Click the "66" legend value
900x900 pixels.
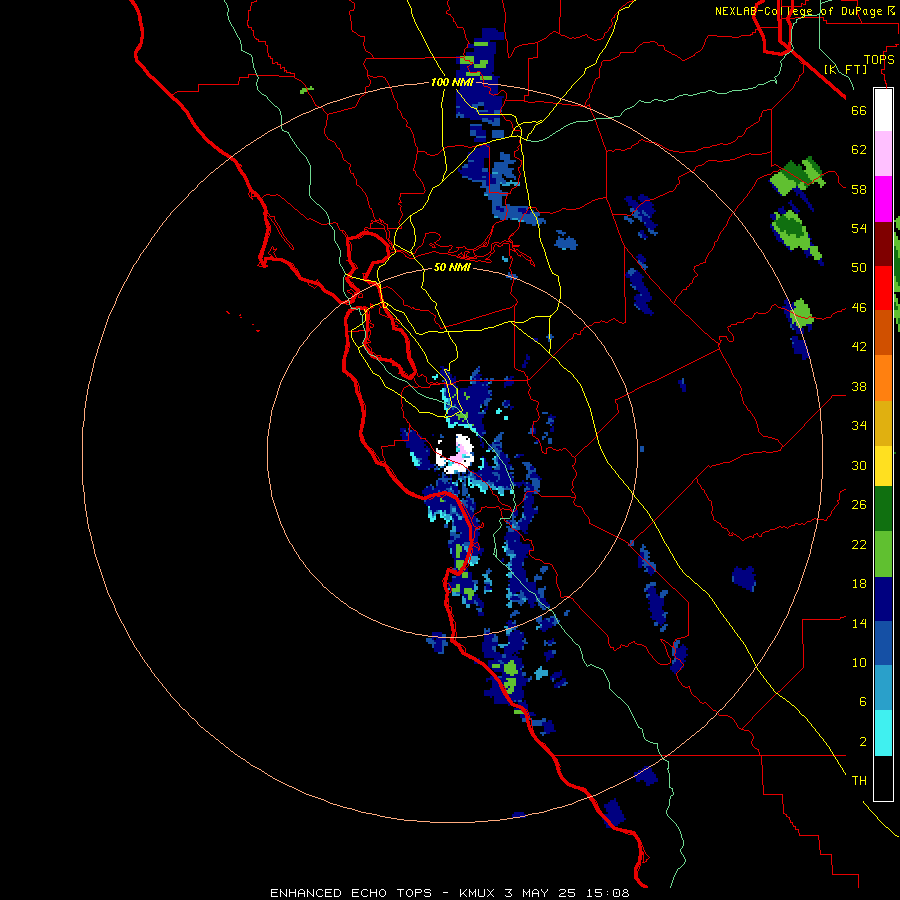tap(859, 110)
